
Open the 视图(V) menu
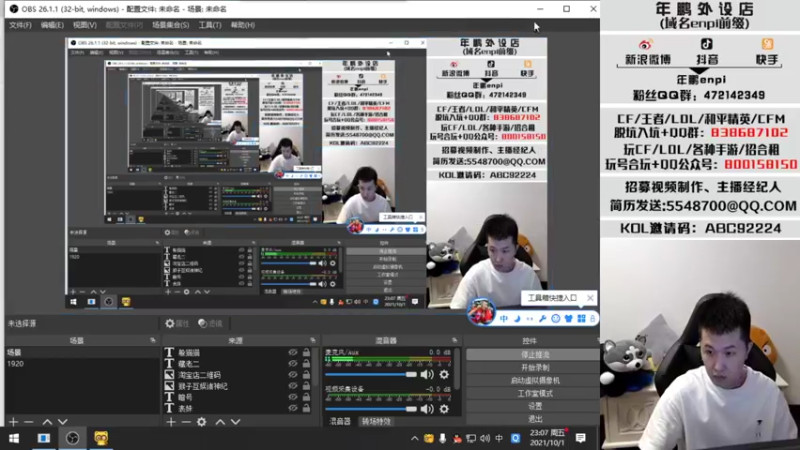click(x=85, y=25)
